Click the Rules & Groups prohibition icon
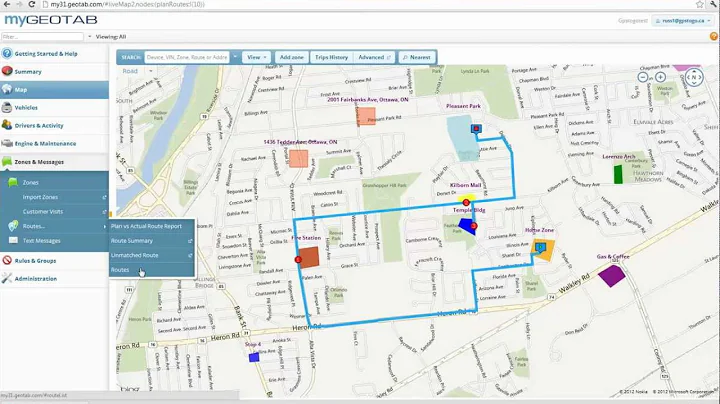This screenshot has height=404, width=720. click(7, 260)
